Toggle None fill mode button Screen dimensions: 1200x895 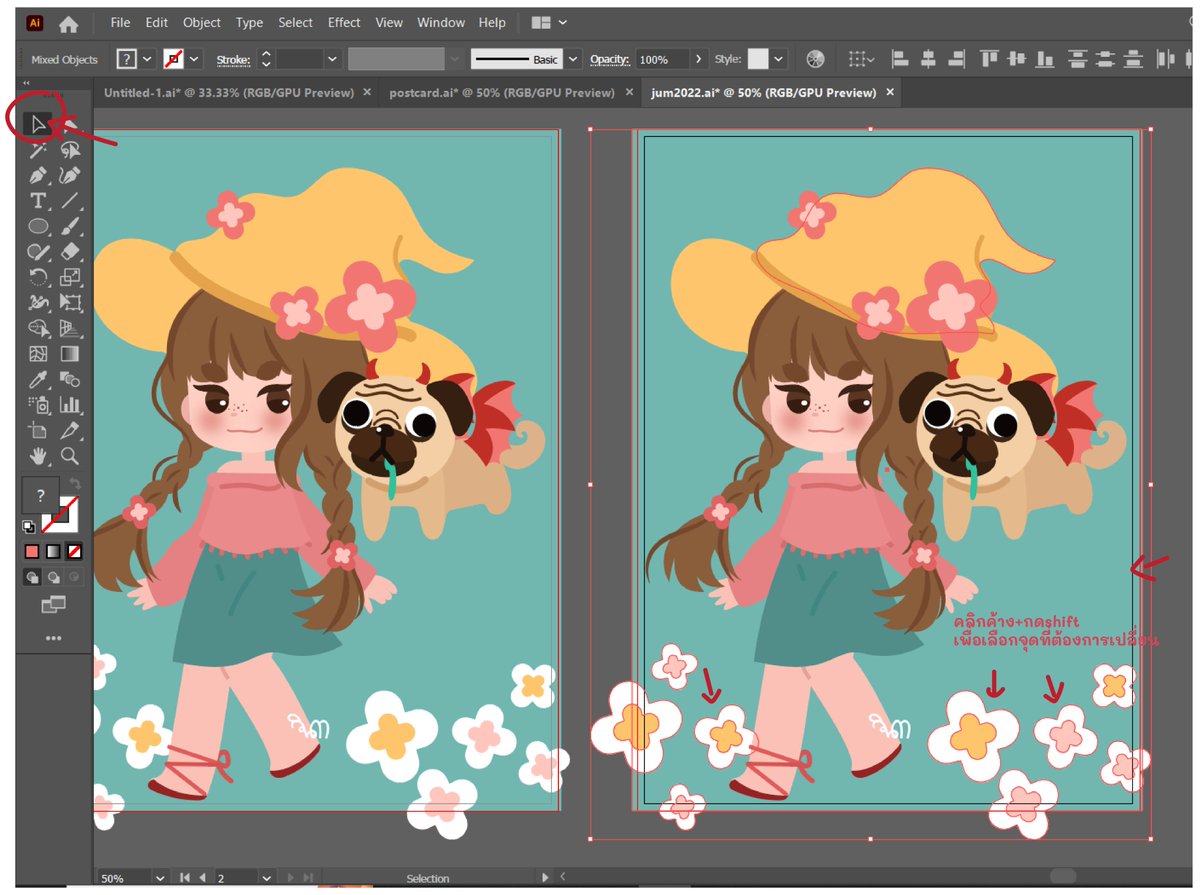point(74,551)
